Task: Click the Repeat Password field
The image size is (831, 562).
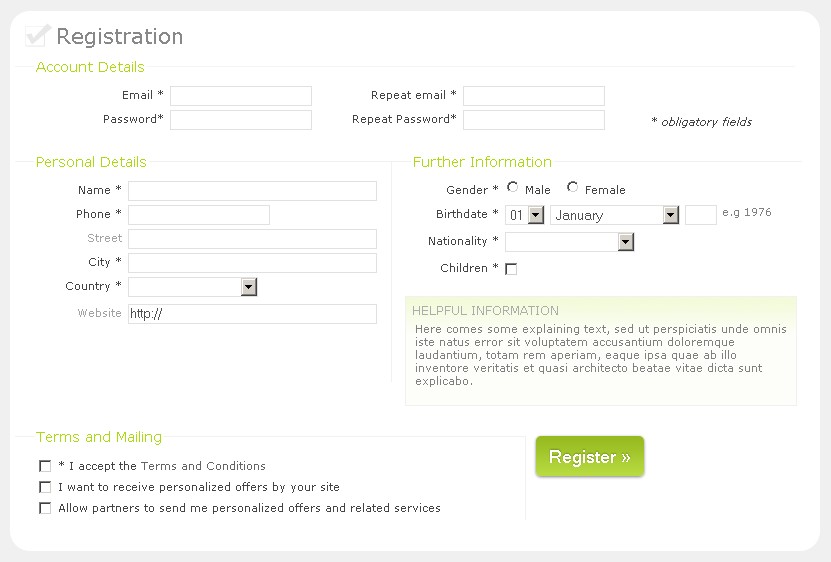Action: [534, 120]
